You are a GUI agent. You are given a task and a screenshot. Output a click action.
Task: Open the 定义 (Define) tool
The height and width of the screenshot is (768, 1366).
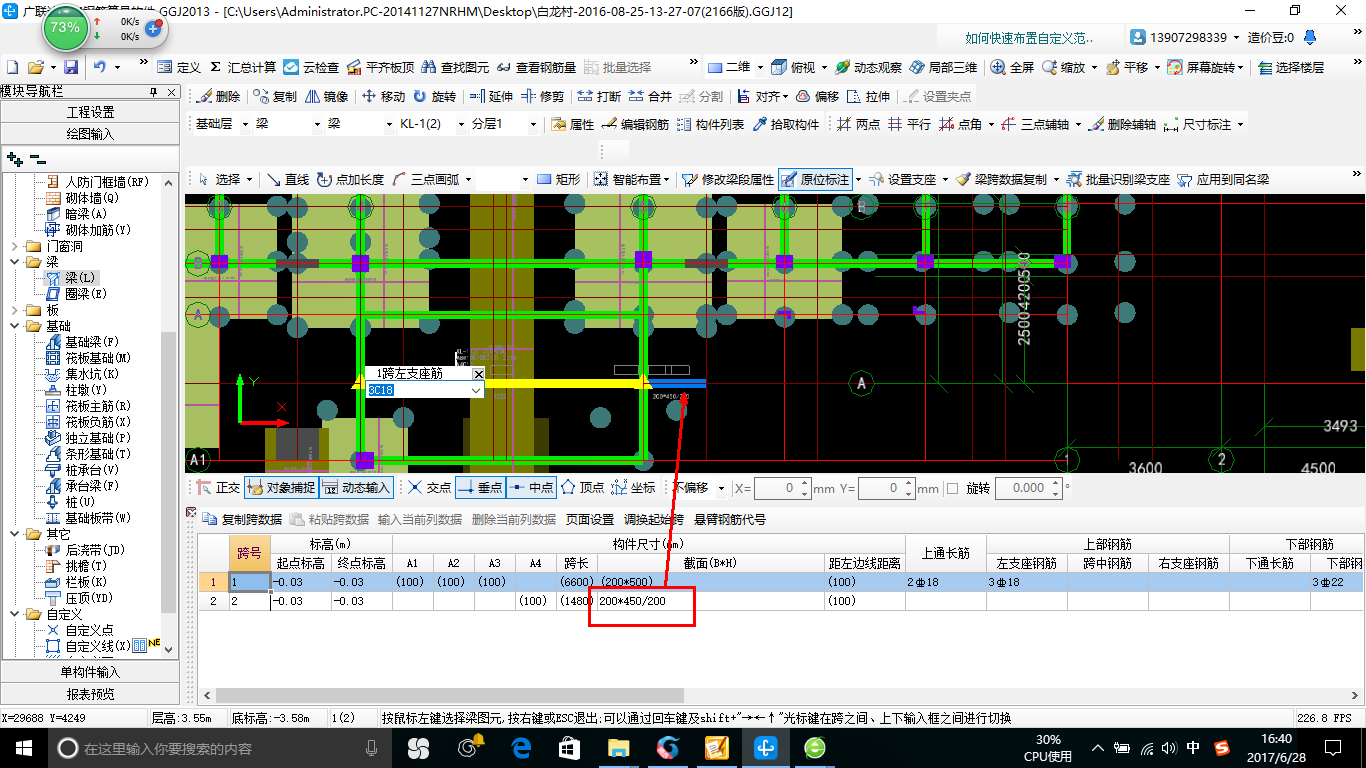tap(179, 67)
